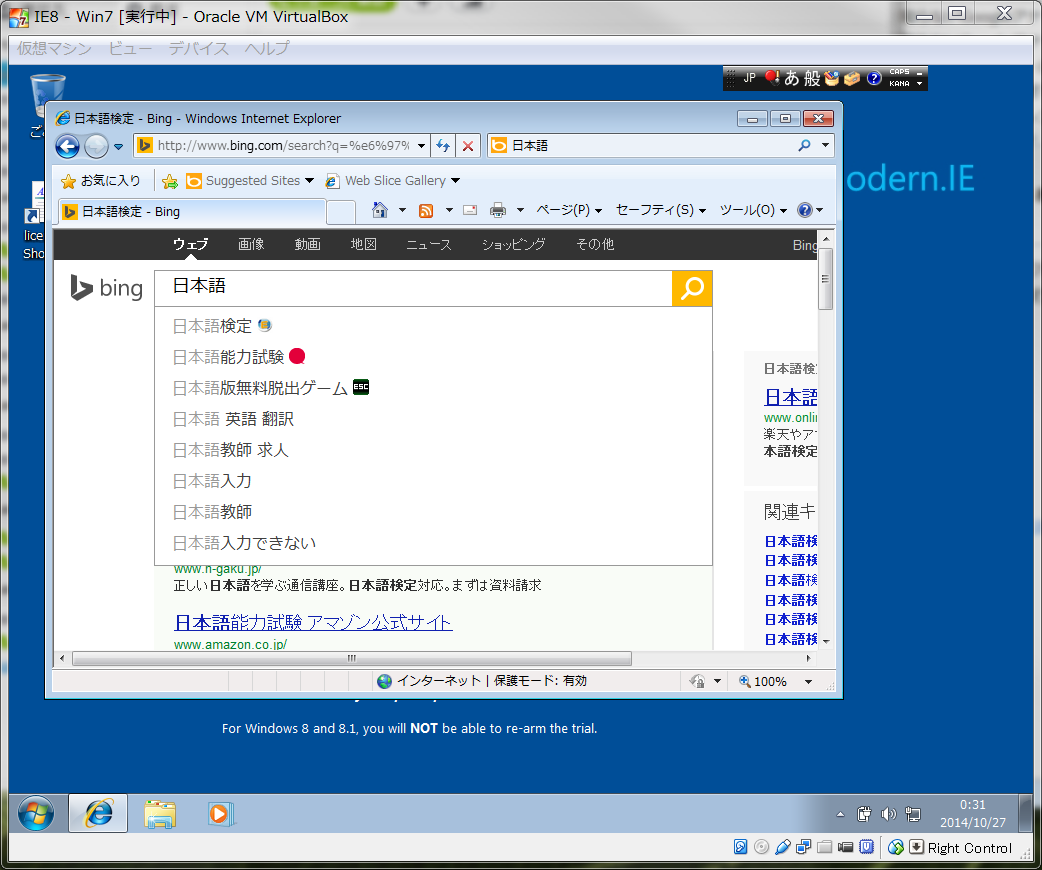This screenshot has width=1042, height=870.
Task: Open the 仮想マシン menu in VirtualBox
Action: [x=54, y=49]
